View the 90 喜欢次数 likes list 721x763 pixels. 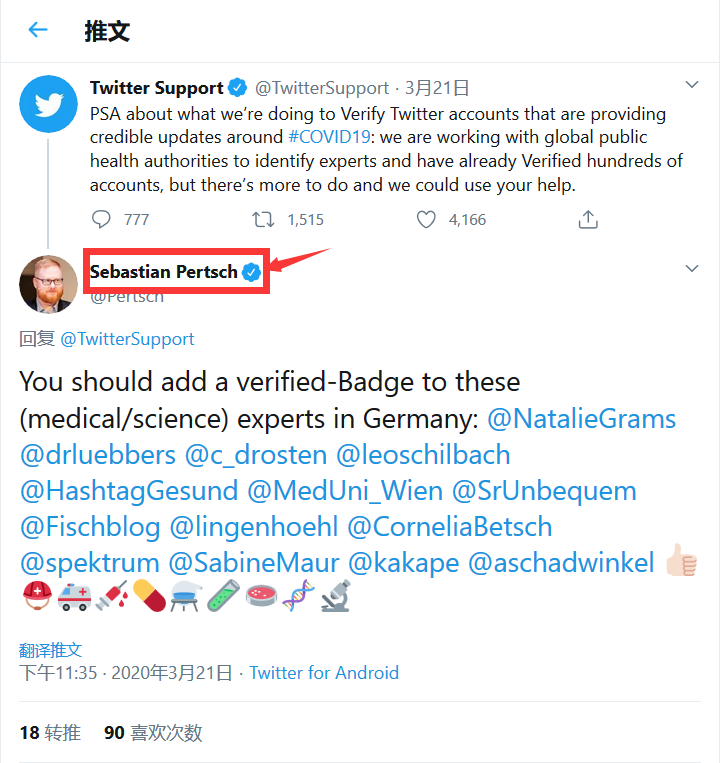click(153, 733)
